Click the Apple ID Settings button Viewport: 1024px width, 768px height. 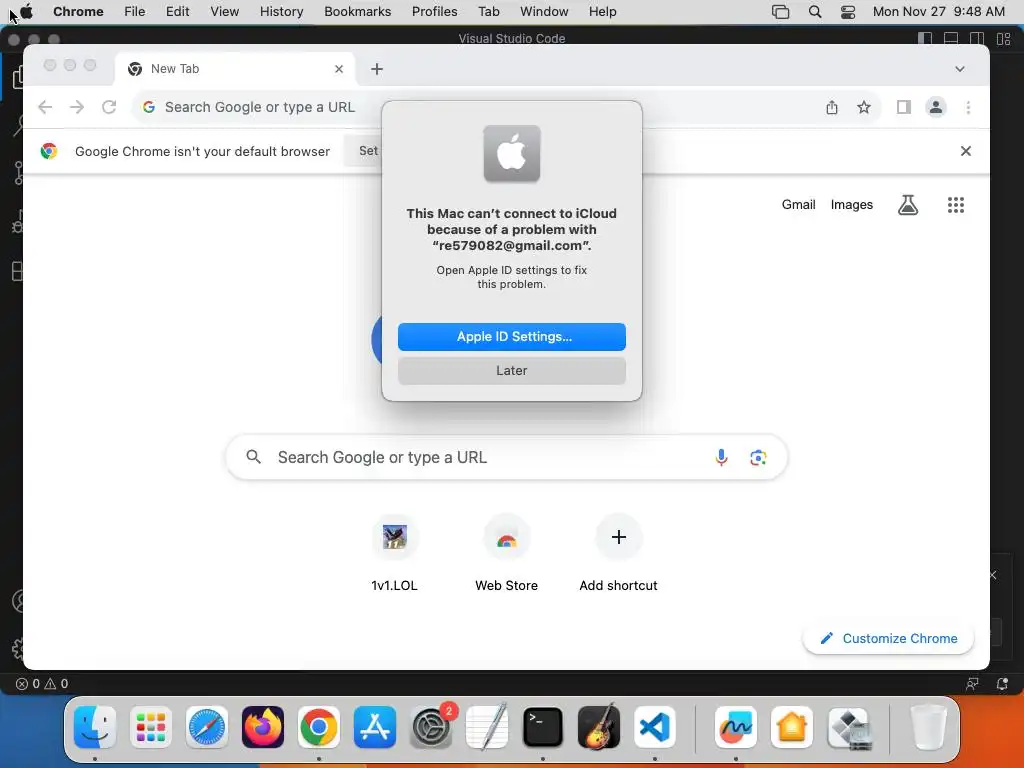coord(511,336)
